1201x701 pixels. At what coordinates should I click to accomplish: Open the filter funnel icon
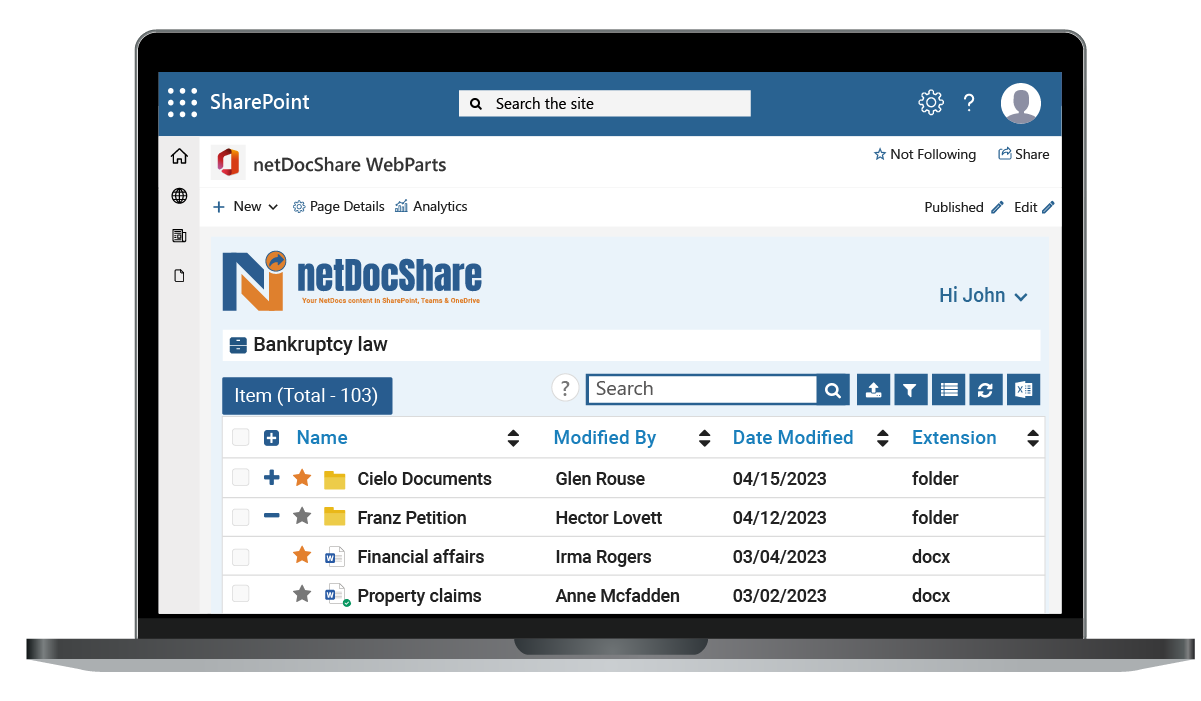[909, 390]
